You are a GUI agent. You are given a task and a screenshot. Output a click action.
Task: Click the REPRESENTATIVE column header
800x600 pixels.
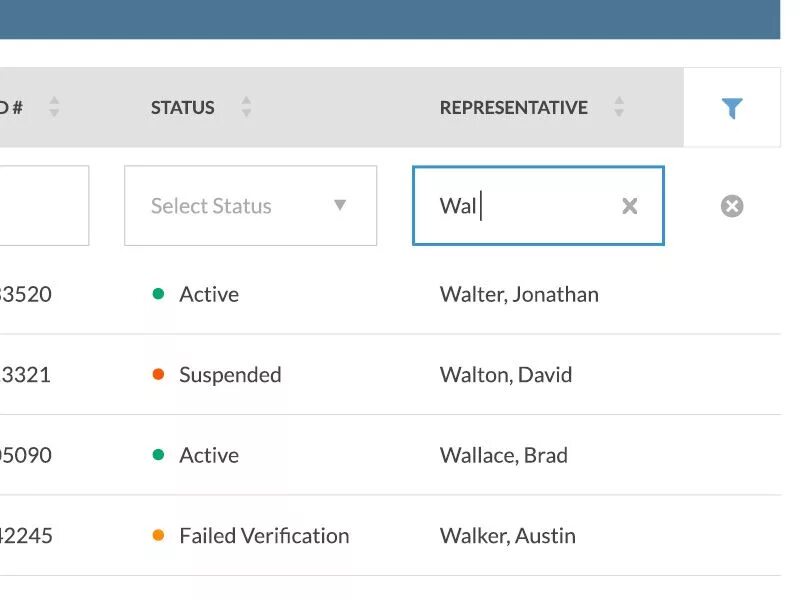pyautogui.click(x=514, y=108)
